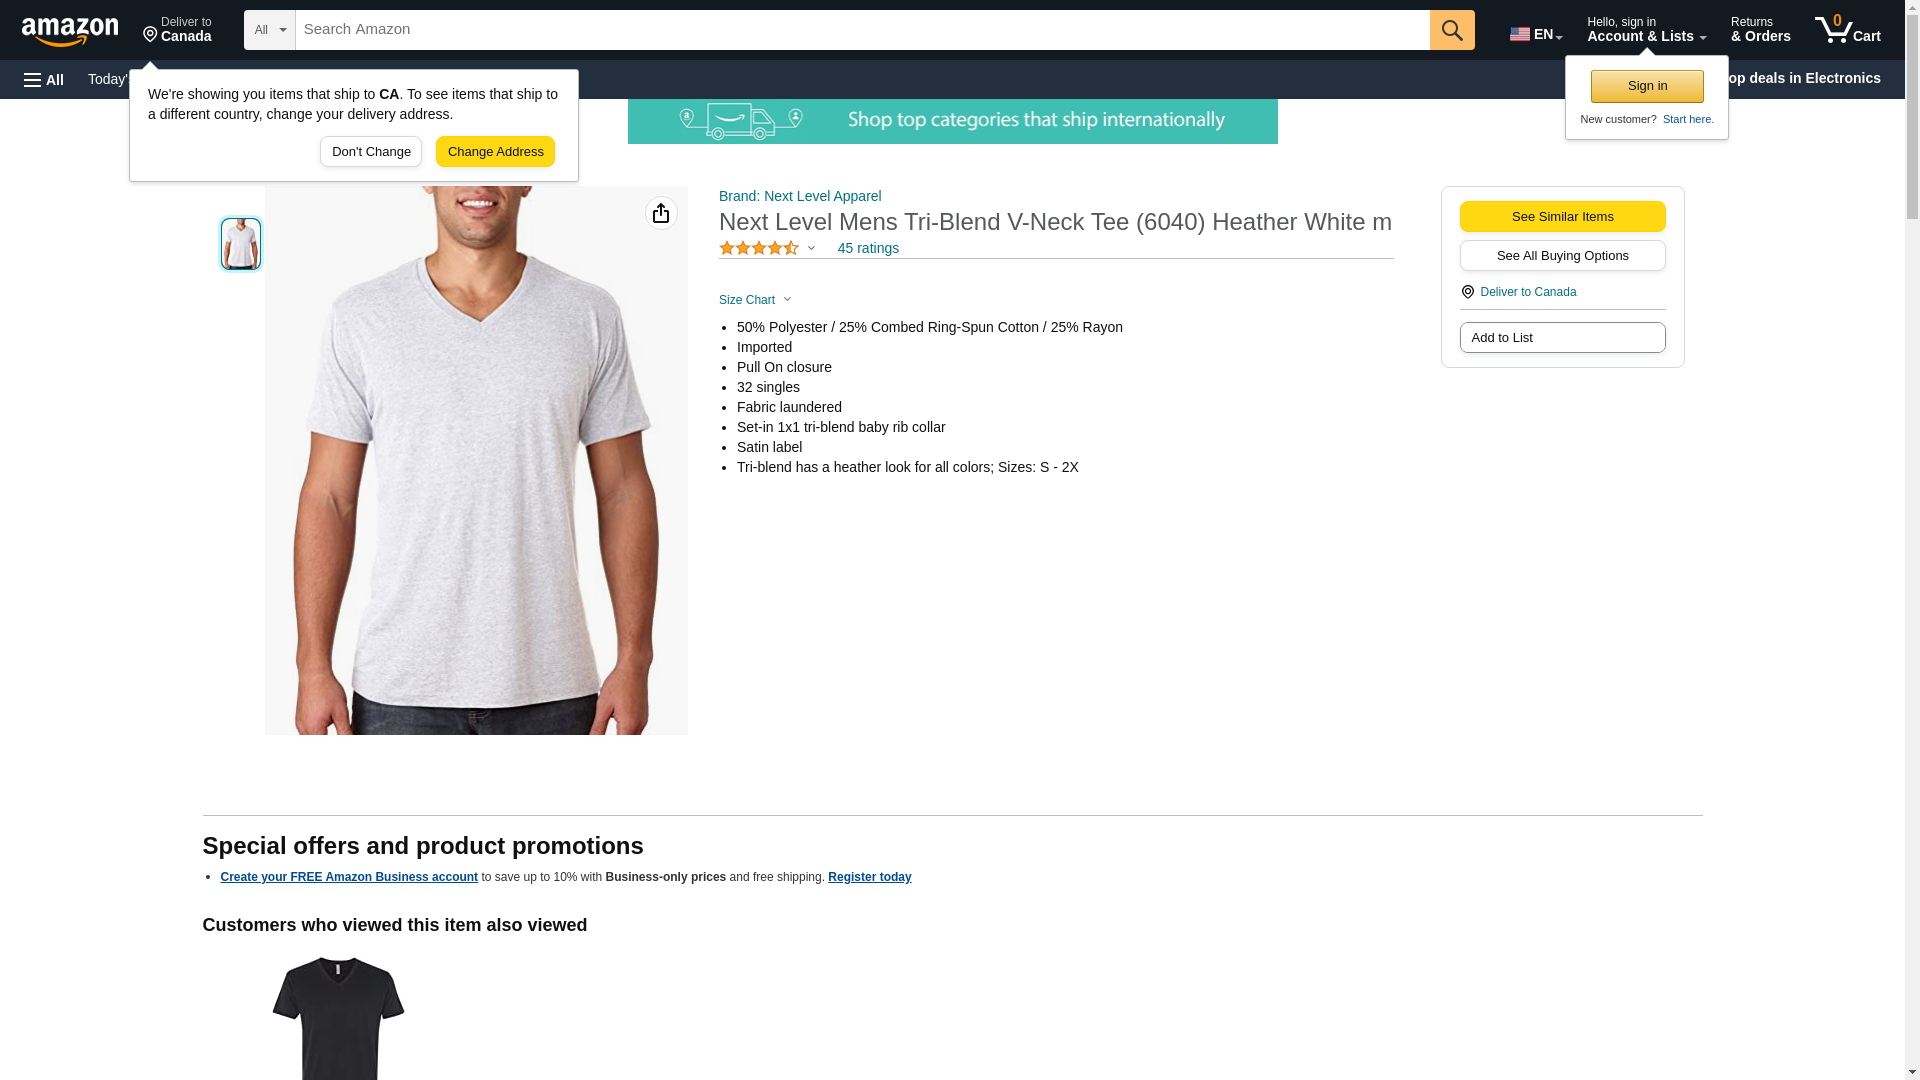Viewport: 1920px width, 1080px height.
Task: Click the Don't Change button
Action: coord(371,152)
